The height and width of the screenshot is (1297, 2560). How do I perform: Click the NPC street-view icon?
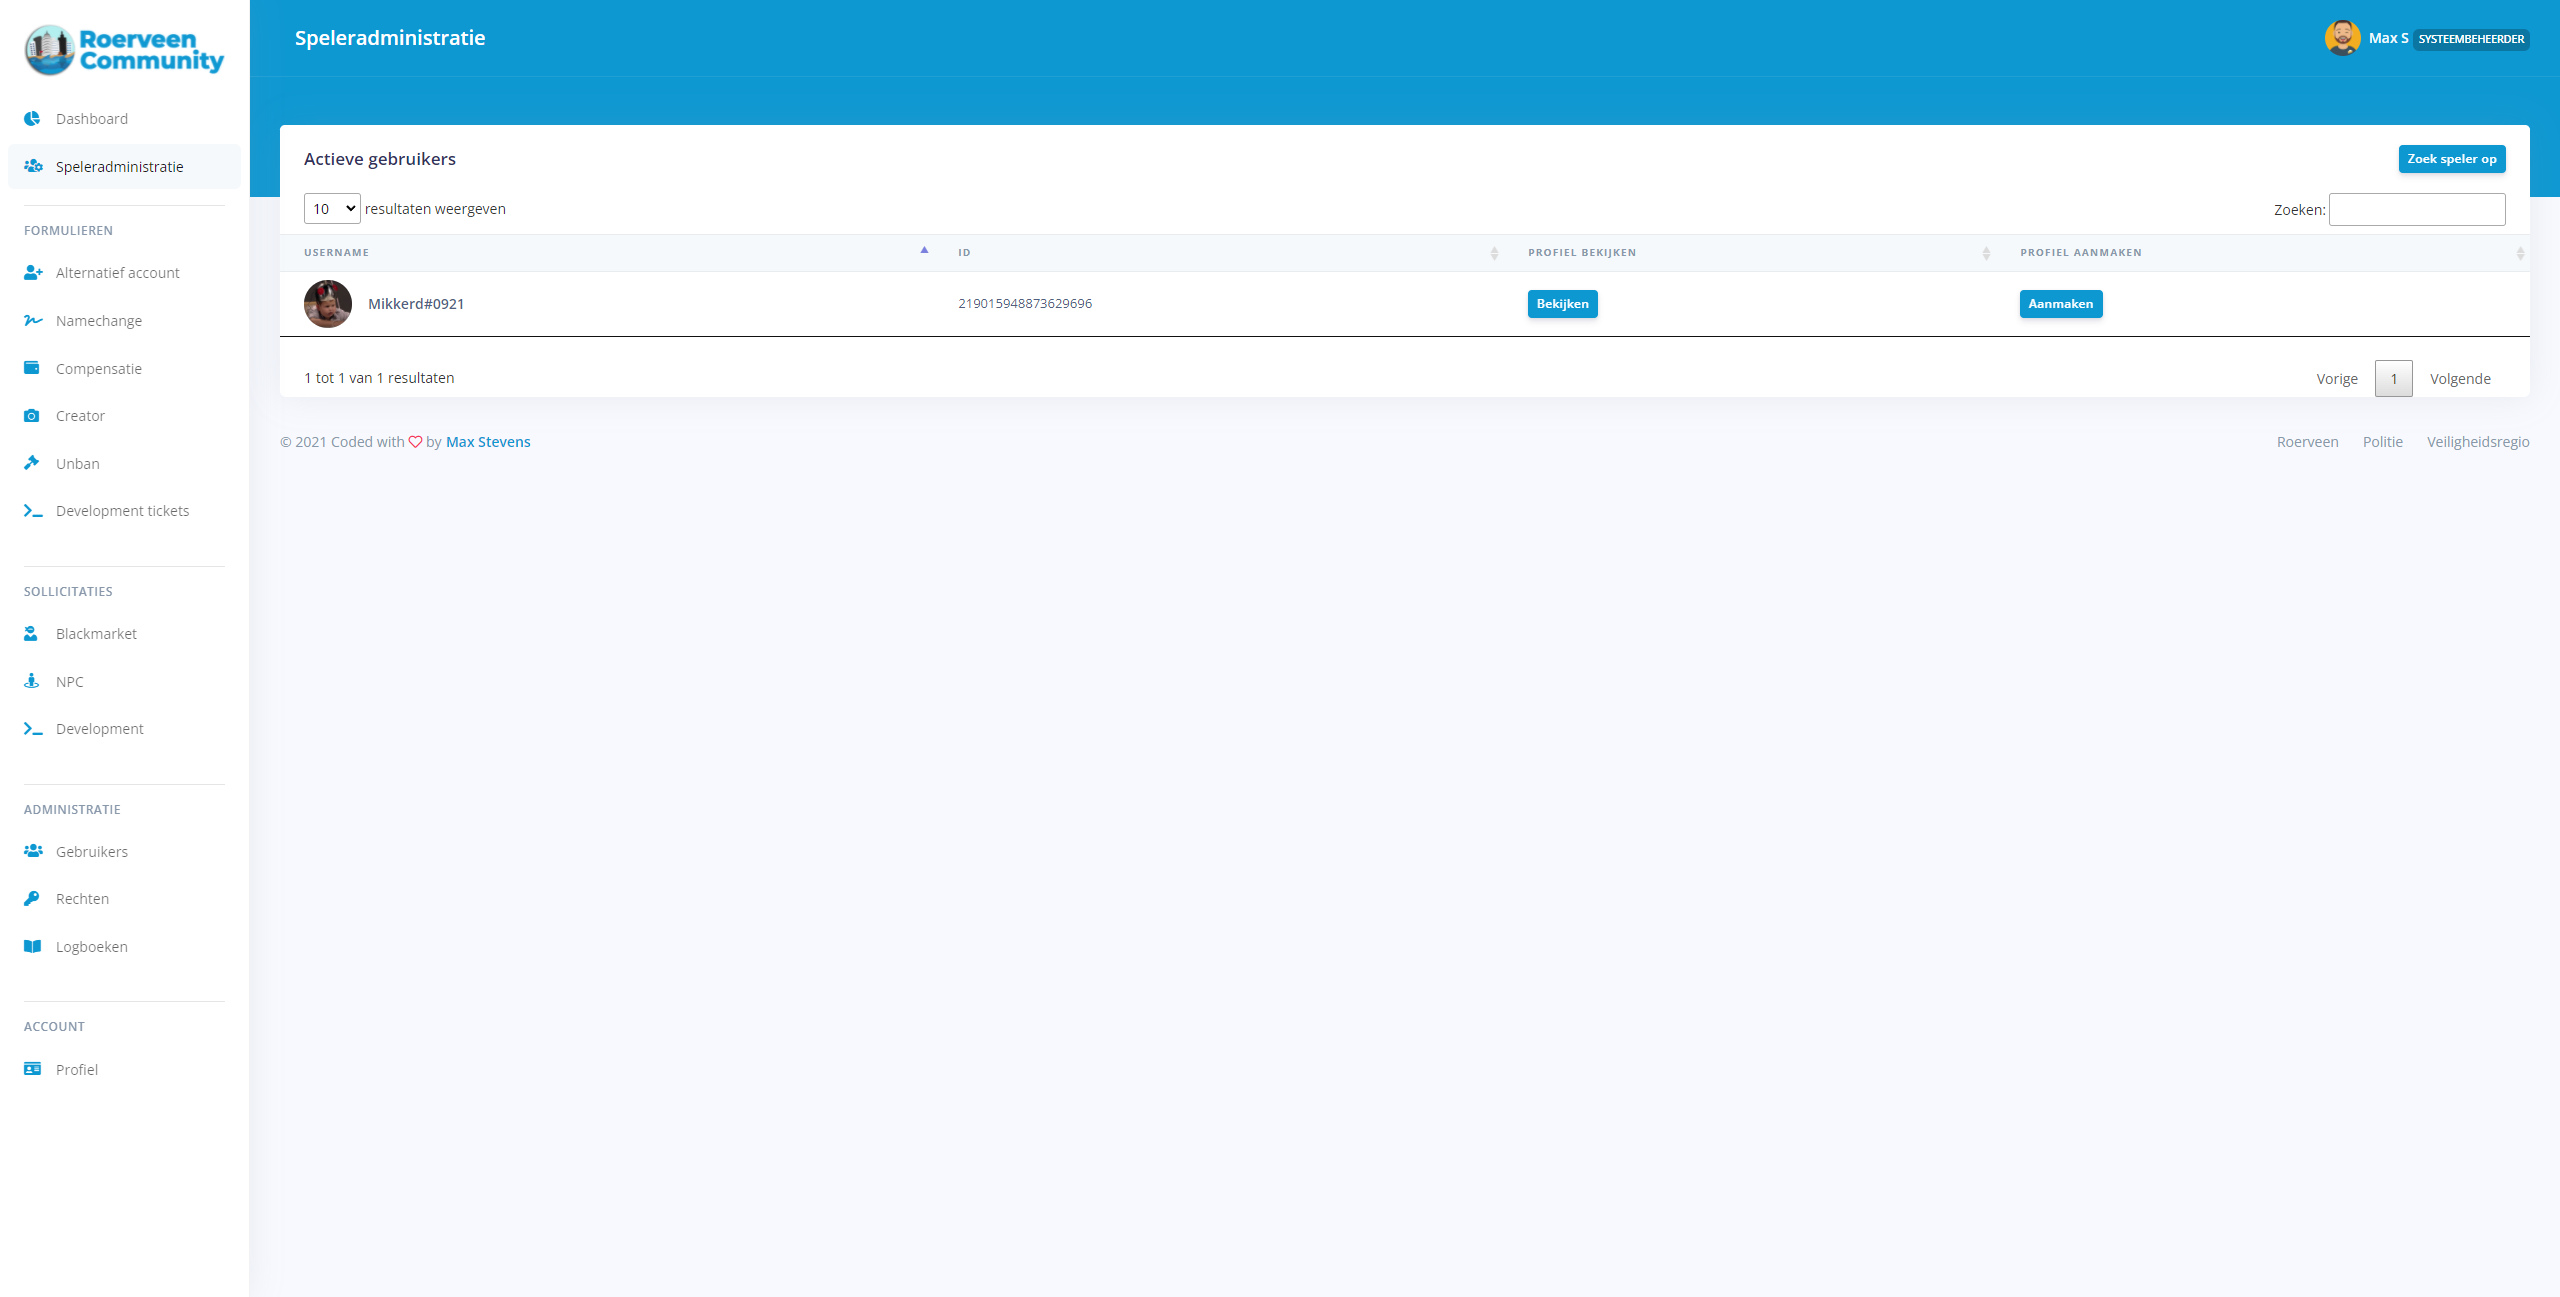pyautogui.click(x=32, y=681)
